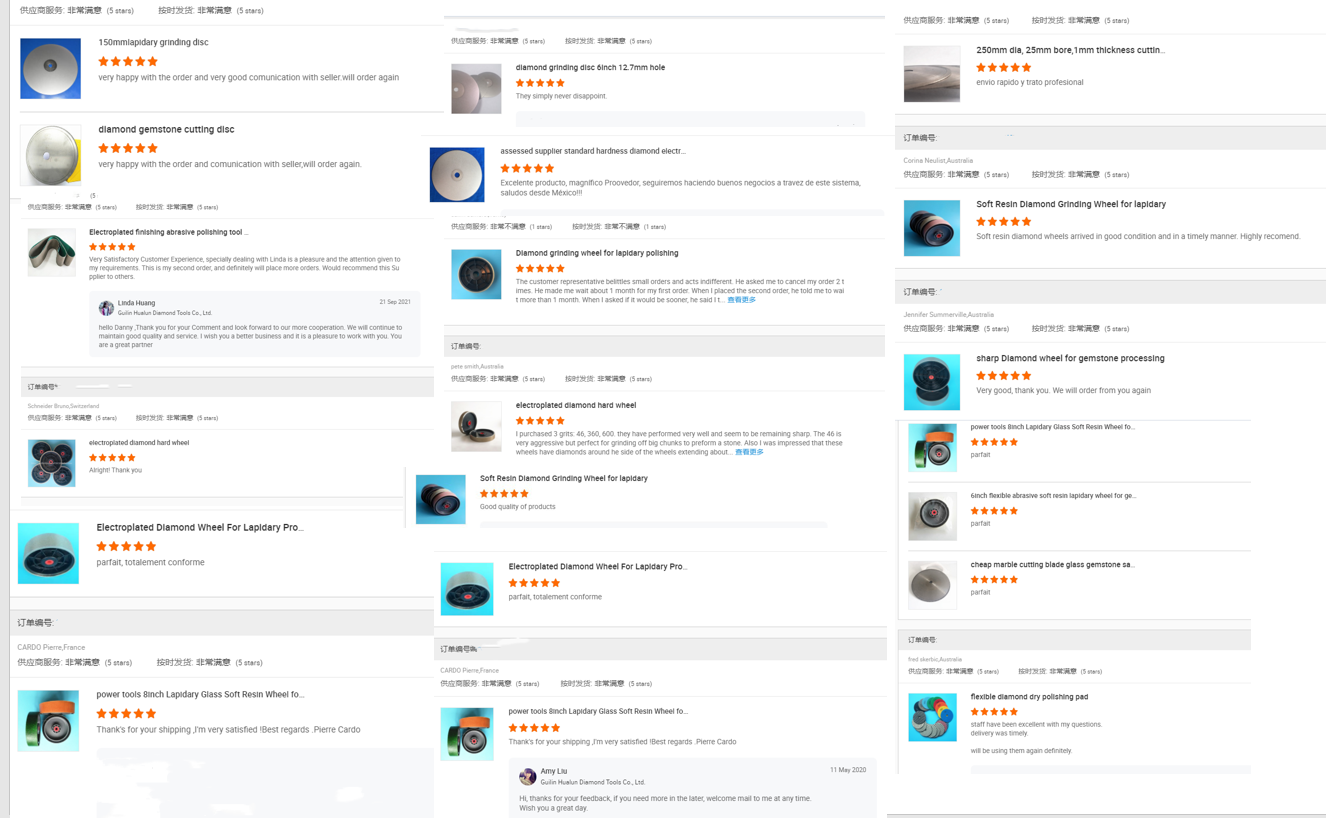This screenshot has height=818, width=1326.
Task: Open diamond grinding disc 6inch 12.7mm hole link
Action: point(590,67)
